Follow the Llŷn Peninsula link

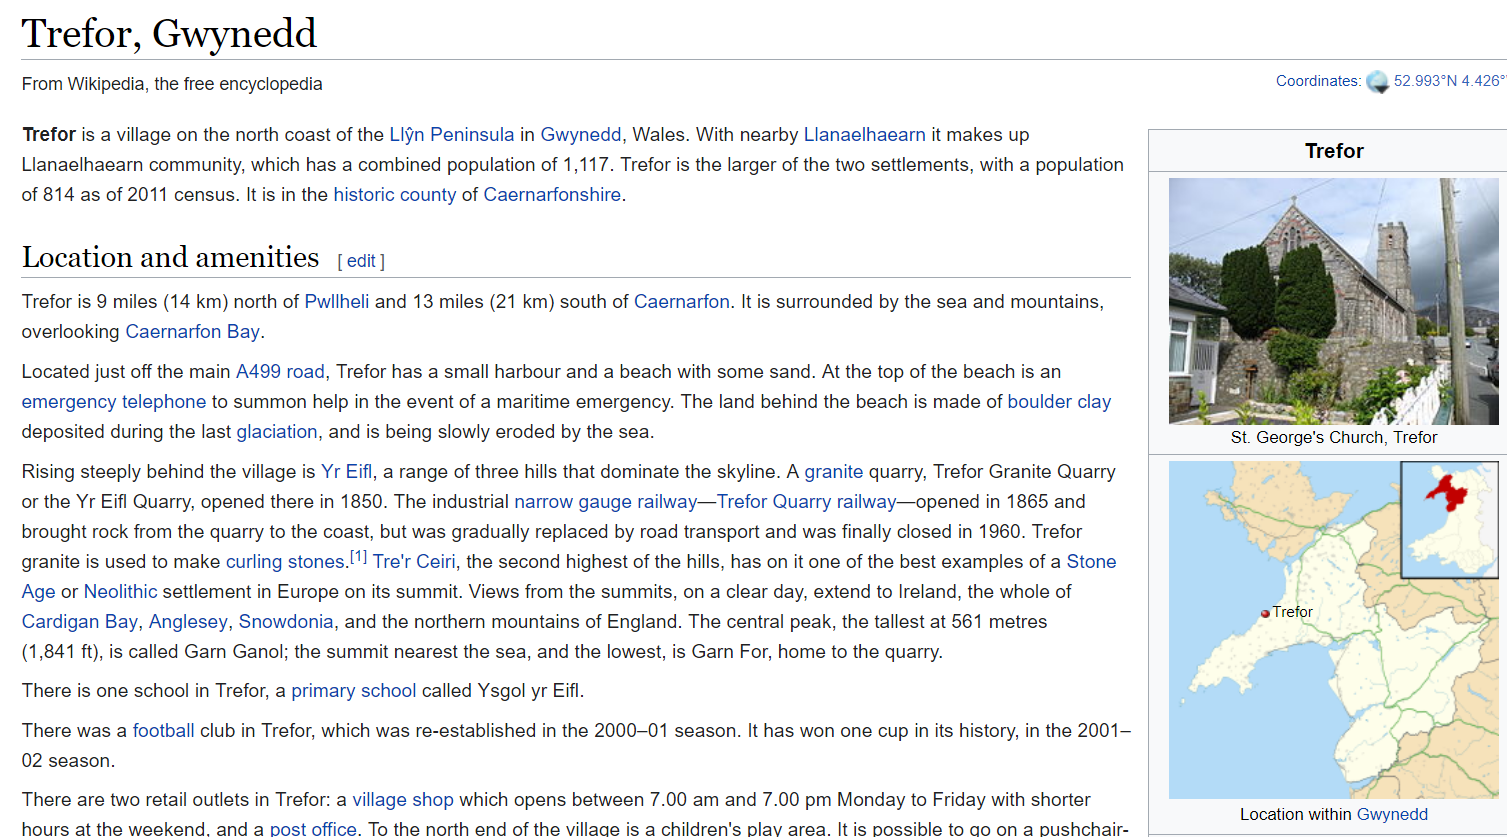[x=452, y=135]
